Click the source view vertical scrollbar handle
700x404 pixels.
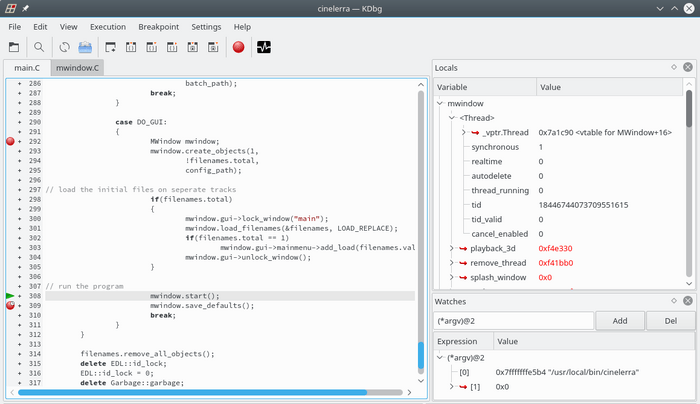click(x=421, y=355)
